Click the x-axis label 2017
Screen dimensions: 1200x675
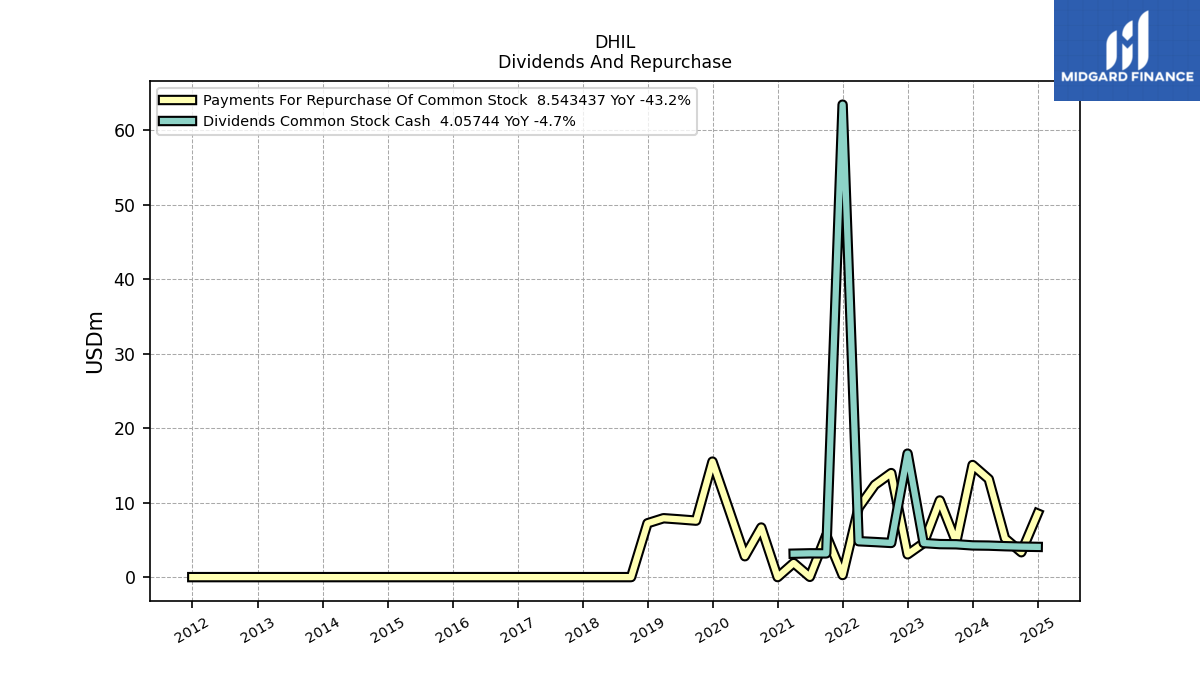coord(517,630)
